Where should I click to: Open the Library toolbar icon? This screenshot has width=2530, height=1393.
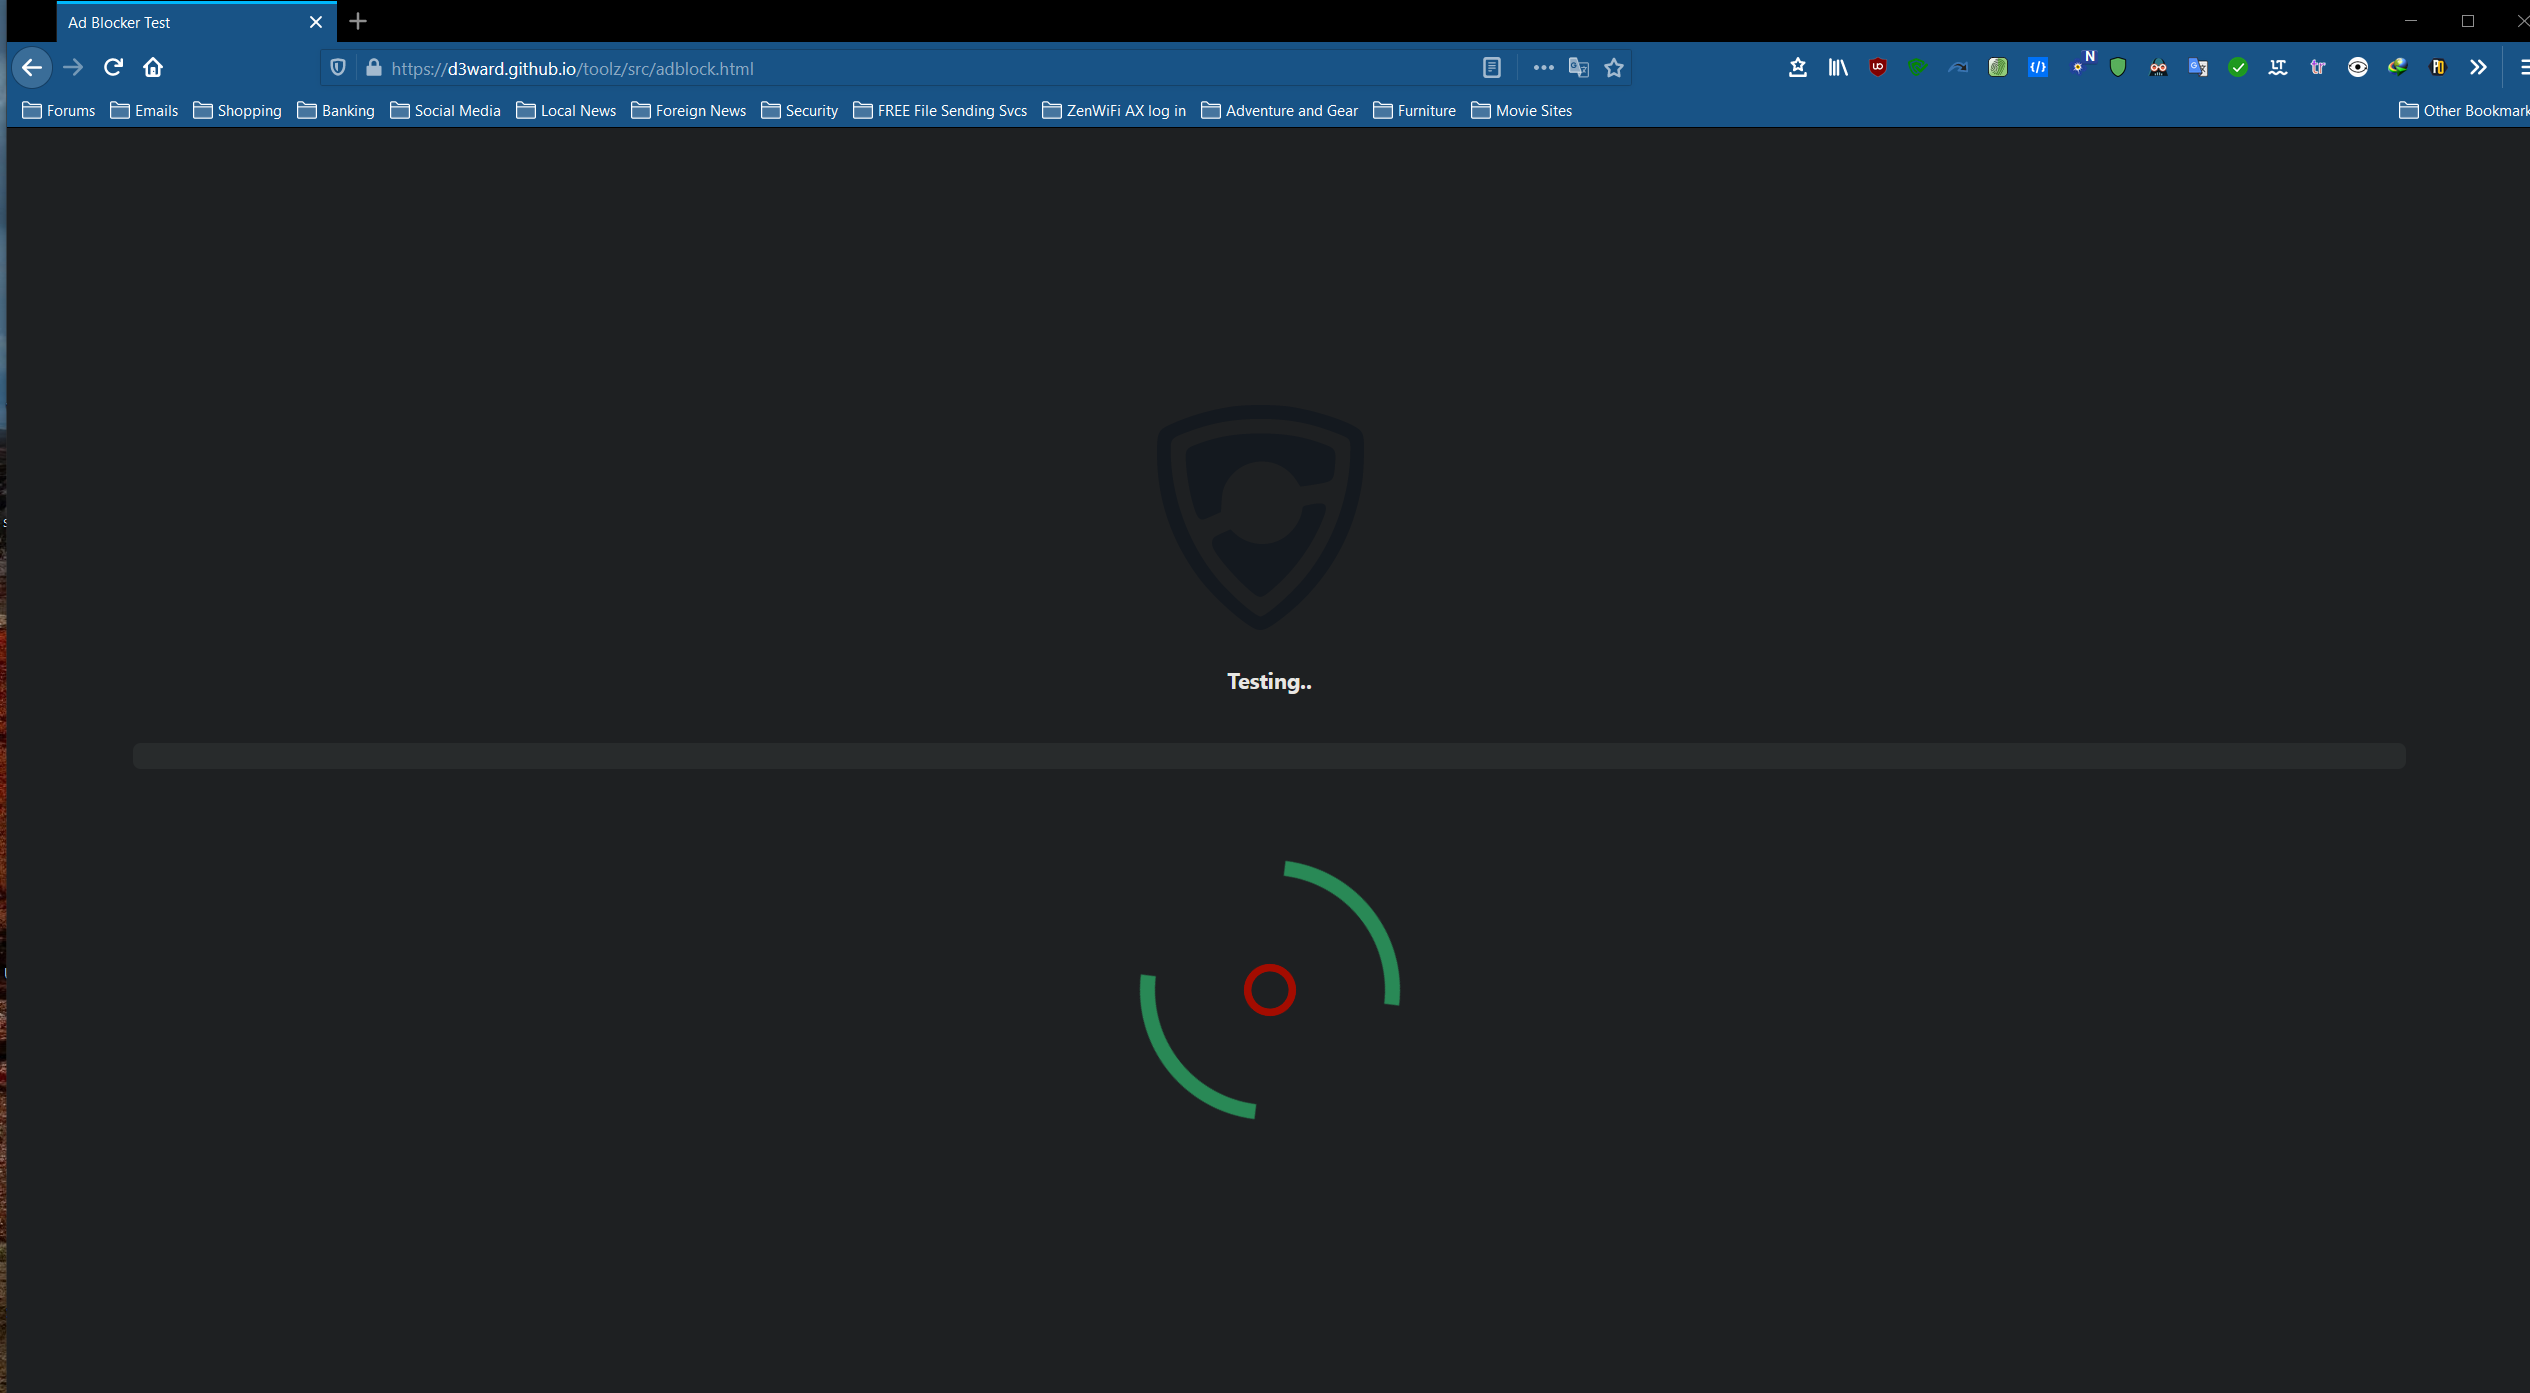[1837, 68]
